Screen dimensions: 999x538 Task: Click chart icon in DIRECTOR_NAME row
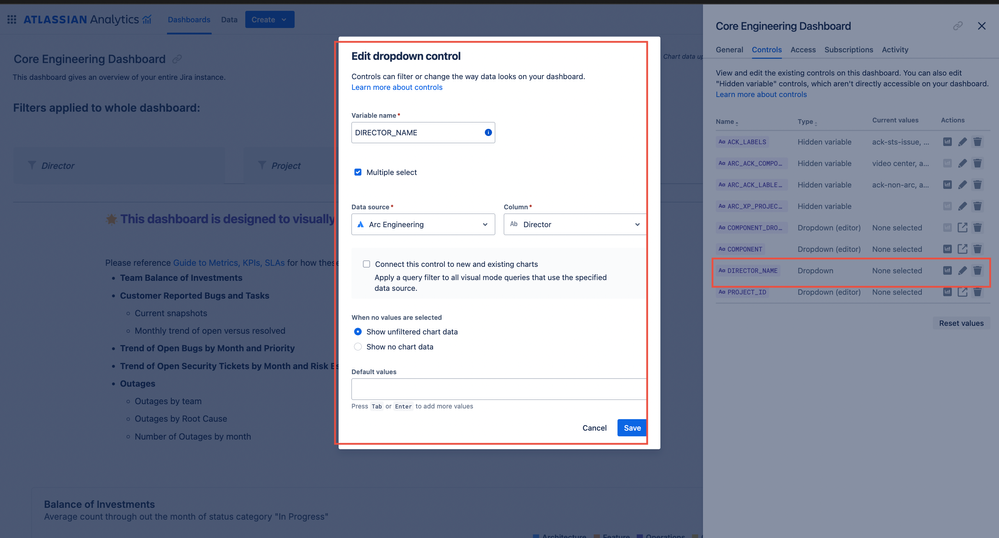tap(947, 270)
